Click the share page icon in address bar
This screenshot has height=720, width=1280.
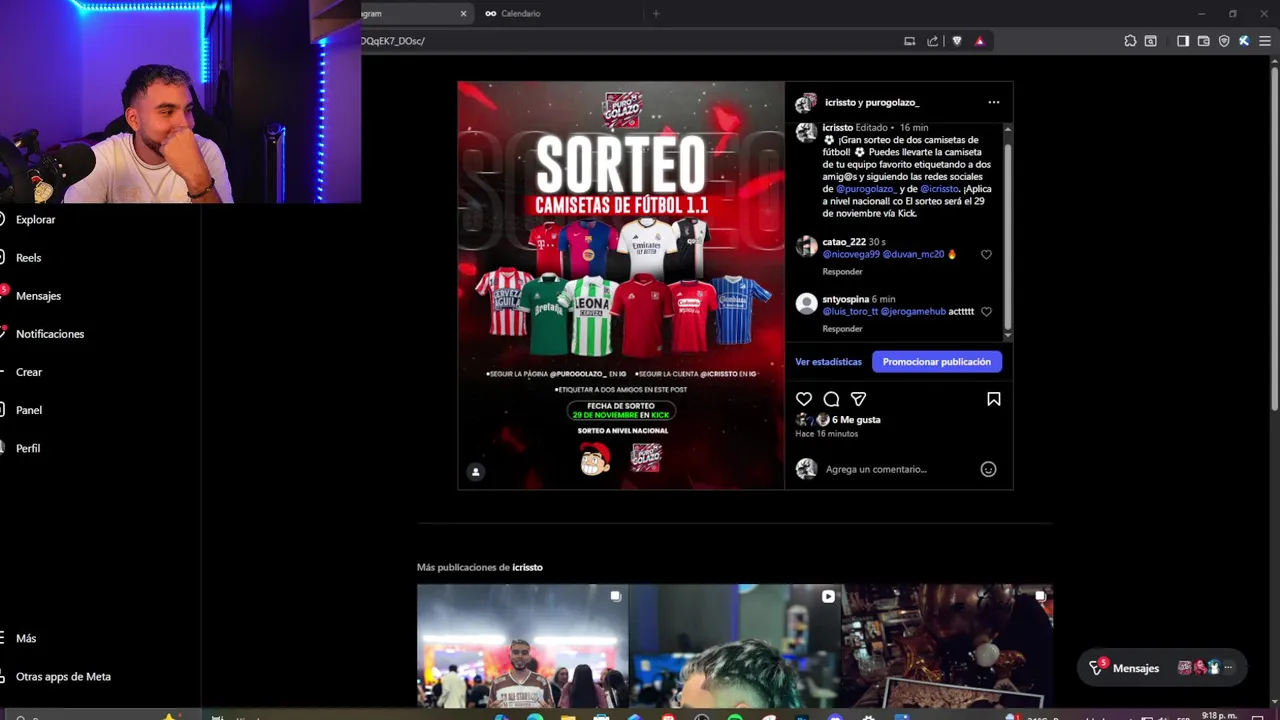pos(933,41)
